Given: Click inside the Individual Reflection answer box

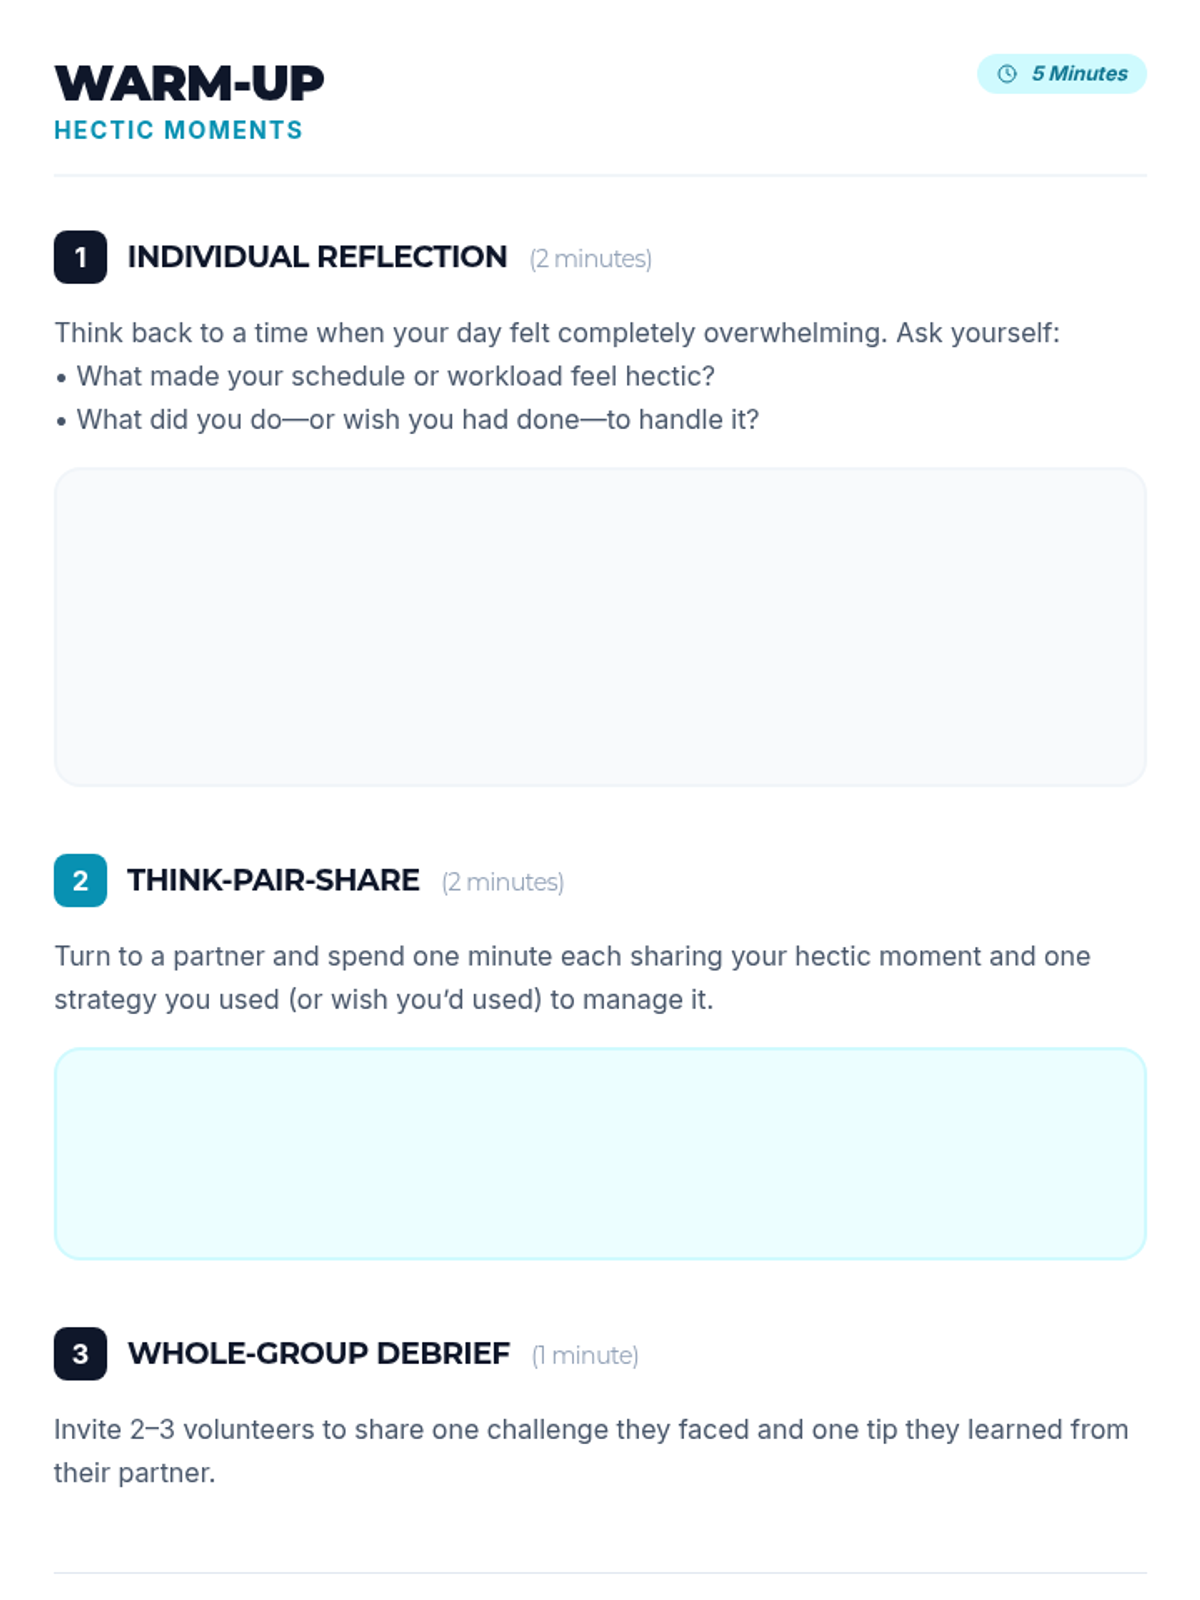Looking at the screenshot, I should 600,627.
